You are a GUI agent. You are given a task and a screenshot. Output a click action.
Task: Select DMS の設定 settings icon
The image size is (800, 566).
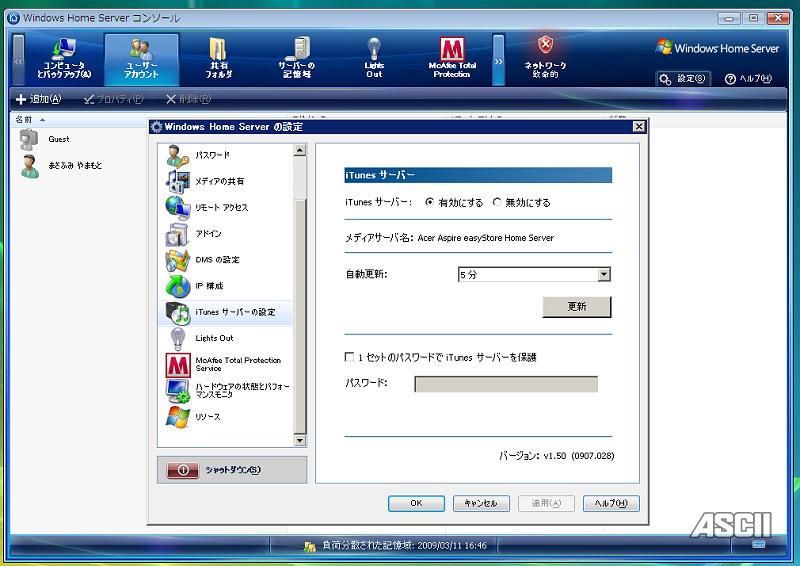177,260
